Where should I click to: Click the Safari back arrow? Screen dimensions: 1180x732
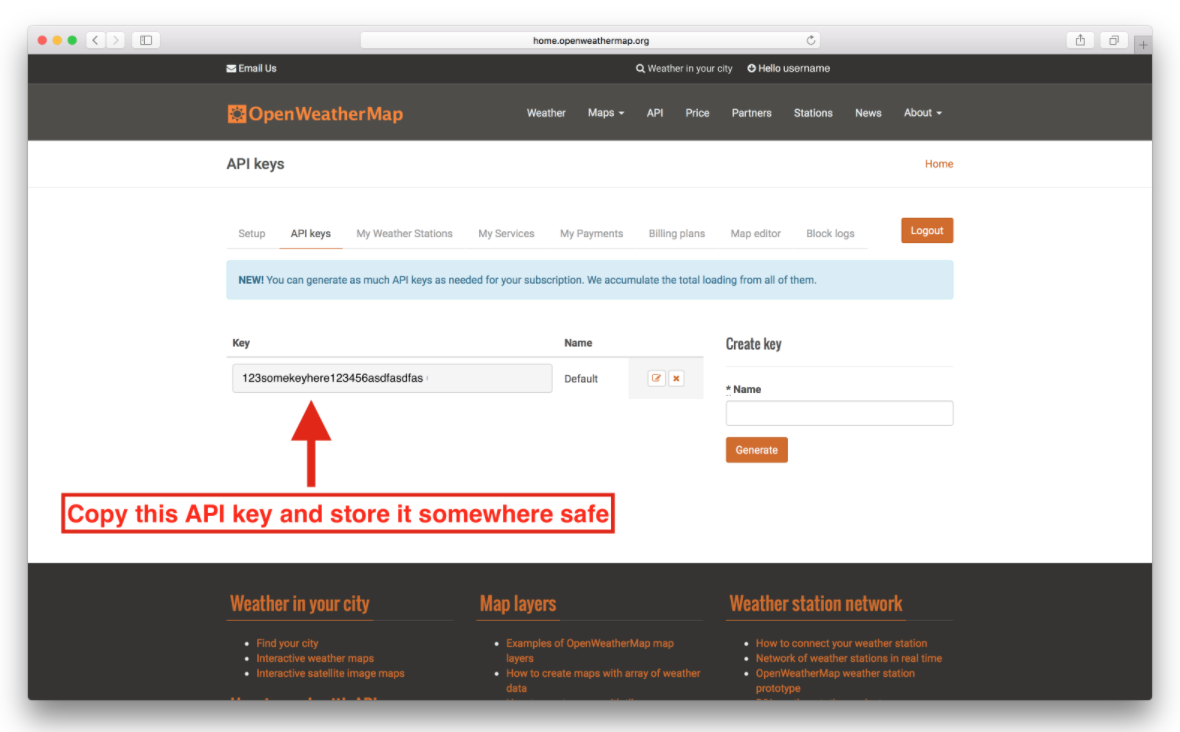[96, 40]
